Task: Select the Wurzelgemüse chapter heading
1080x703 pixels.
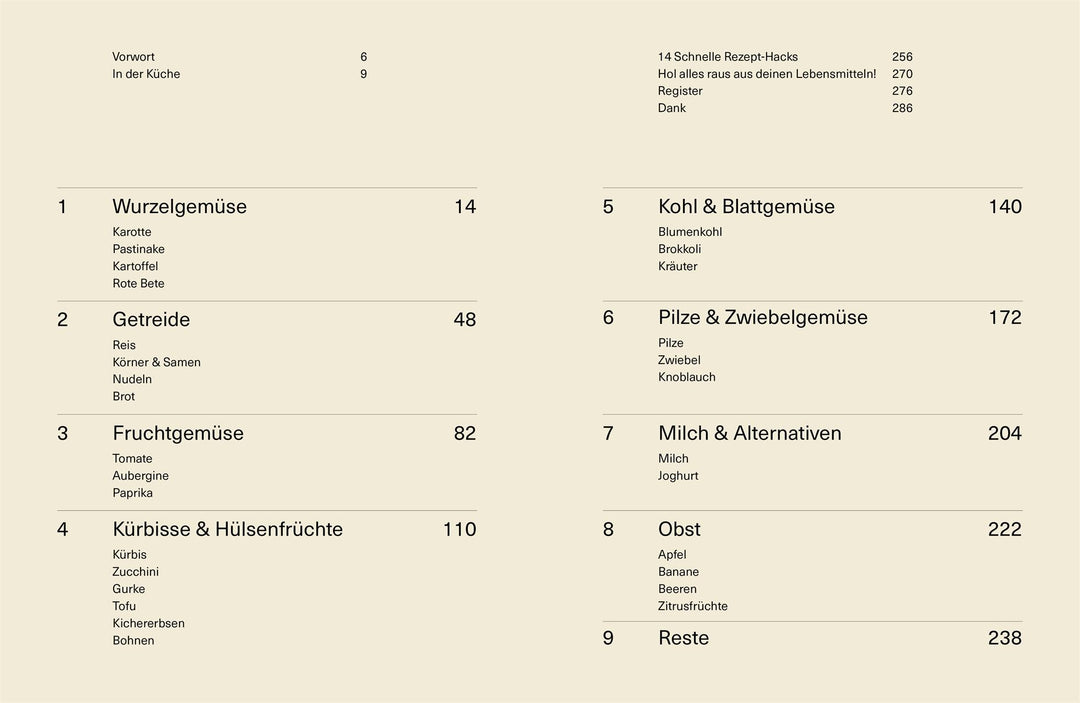Action: (179, 207)
